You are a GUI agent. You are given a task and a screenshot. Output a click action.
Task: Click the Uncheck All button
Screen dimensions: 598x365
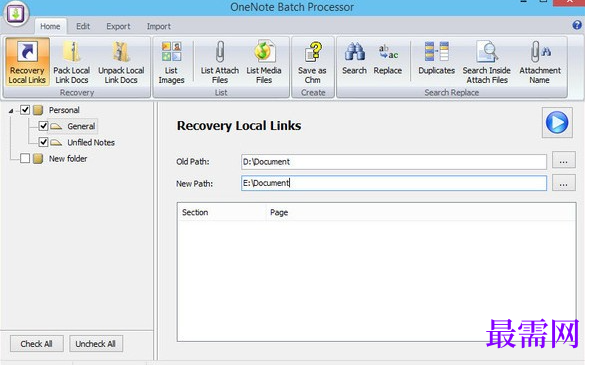tap(96, 344)
